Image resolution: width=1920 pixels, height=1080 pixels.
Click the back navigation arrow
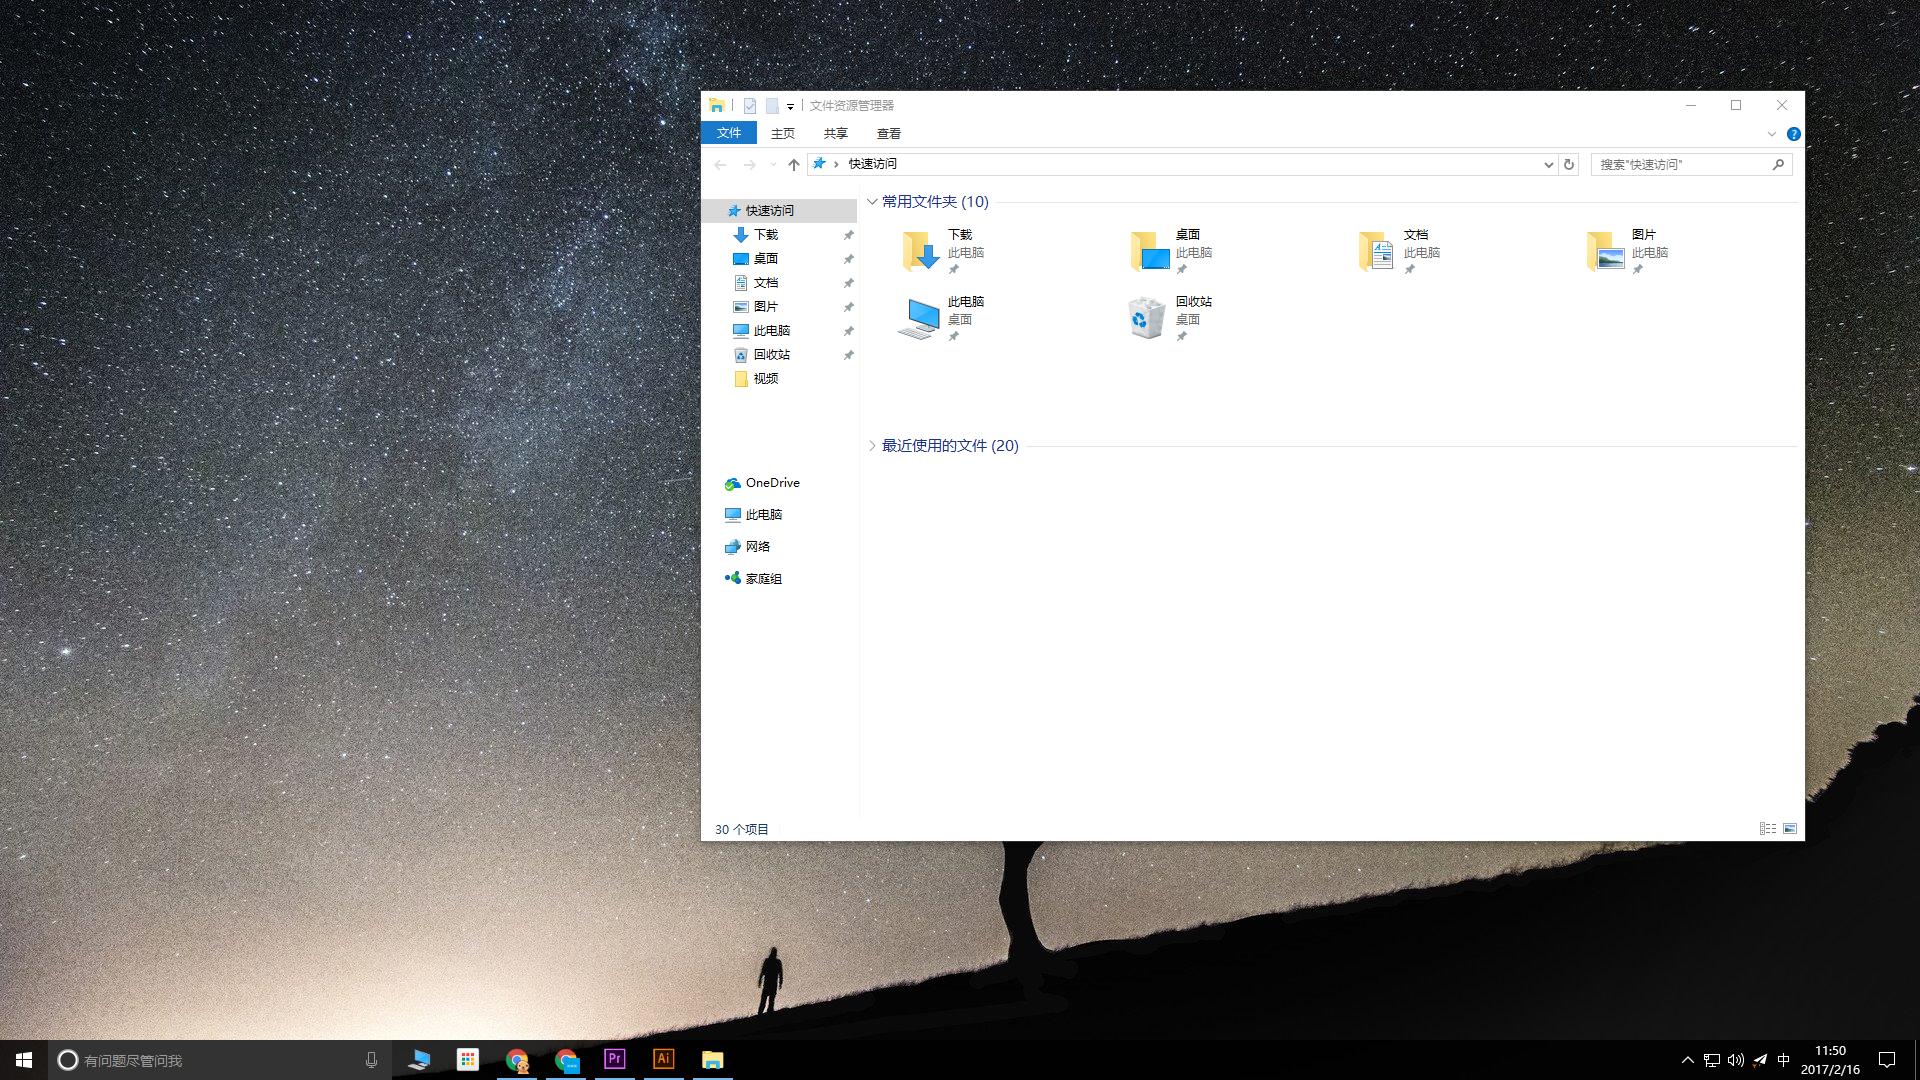coord(721,164)
